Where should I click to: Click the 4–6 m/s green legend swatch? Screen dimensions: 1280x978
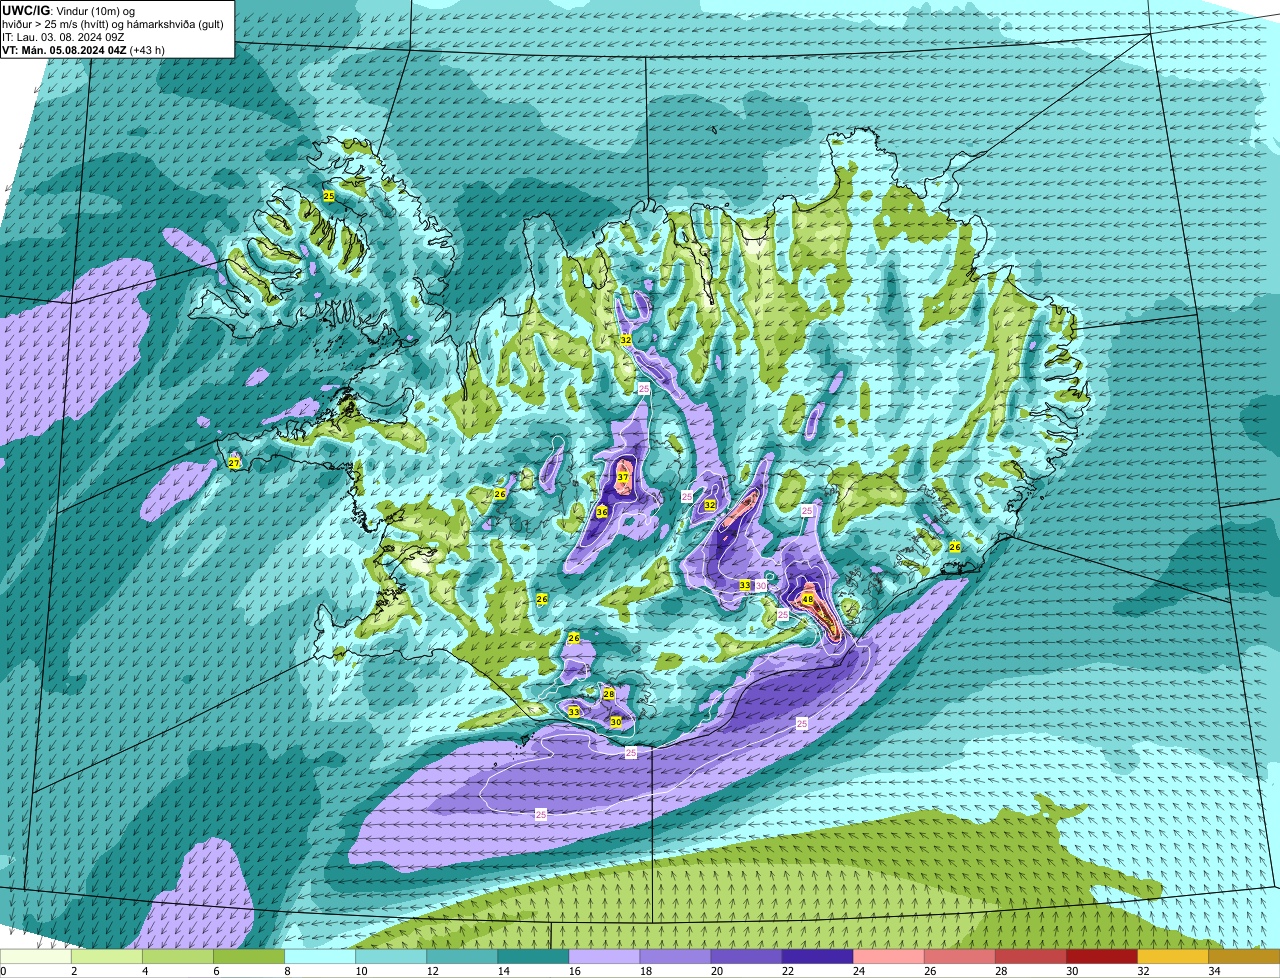[178, 957]
